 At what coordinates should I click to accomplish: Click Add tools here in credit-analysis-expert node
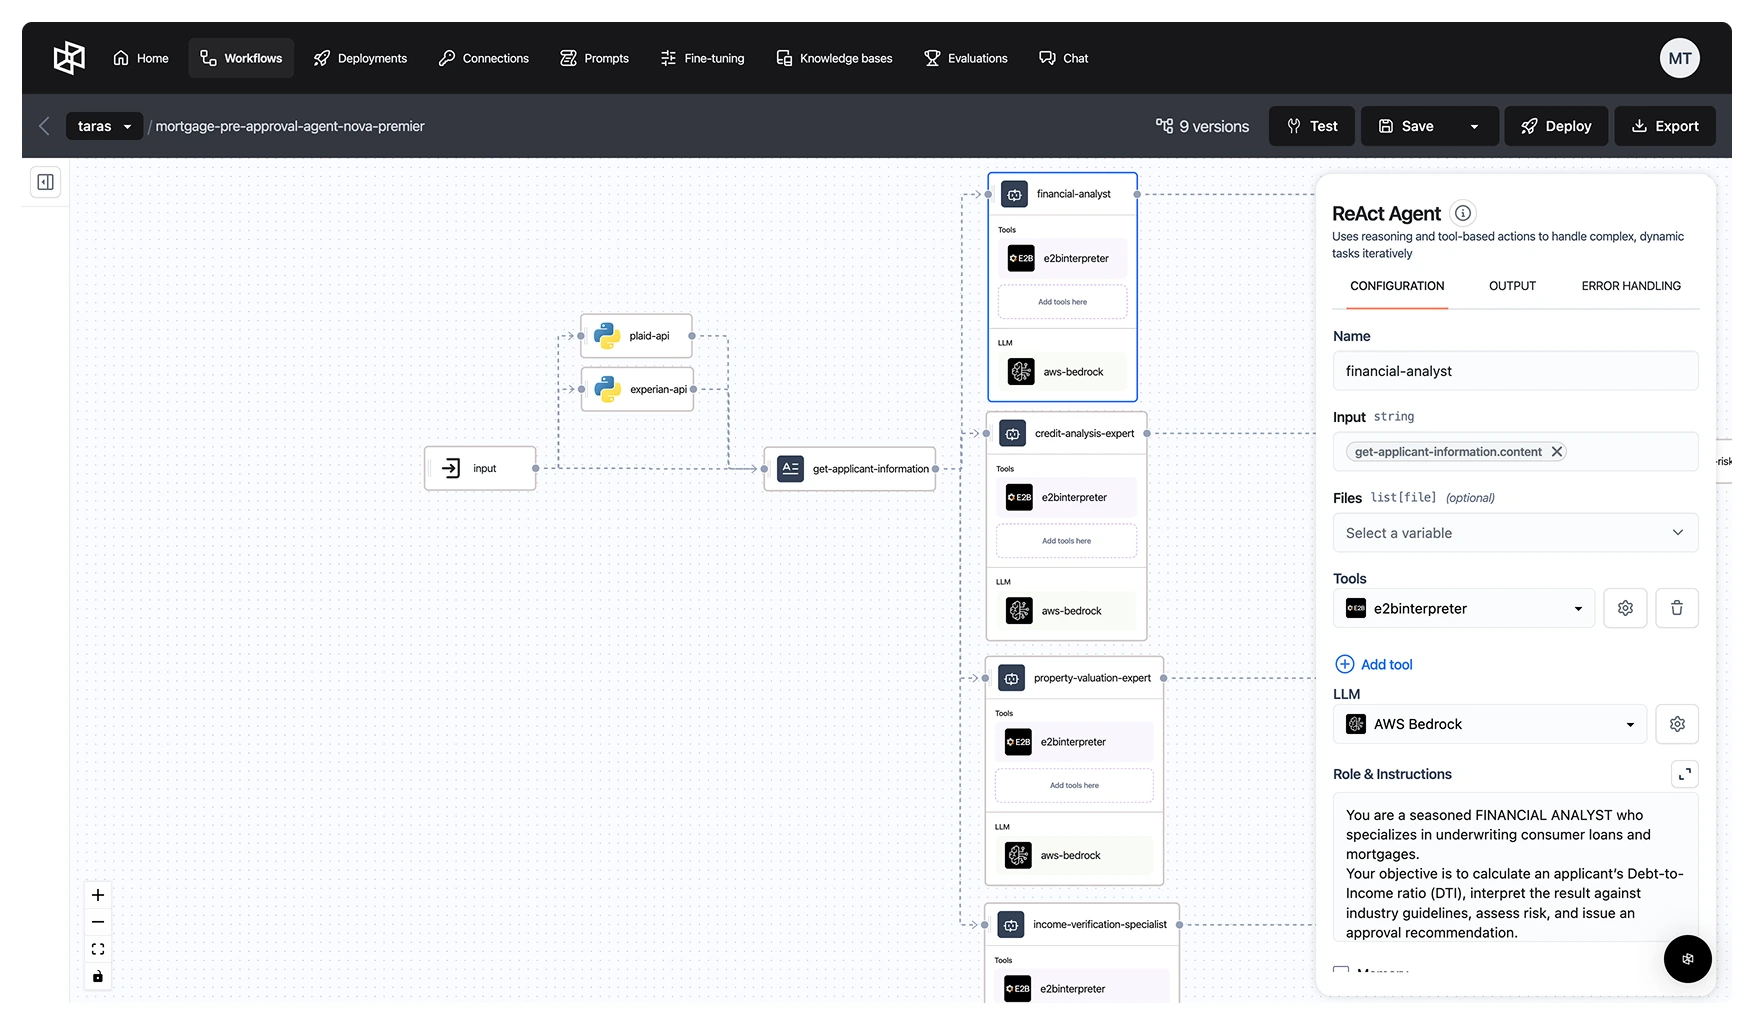1066,541
